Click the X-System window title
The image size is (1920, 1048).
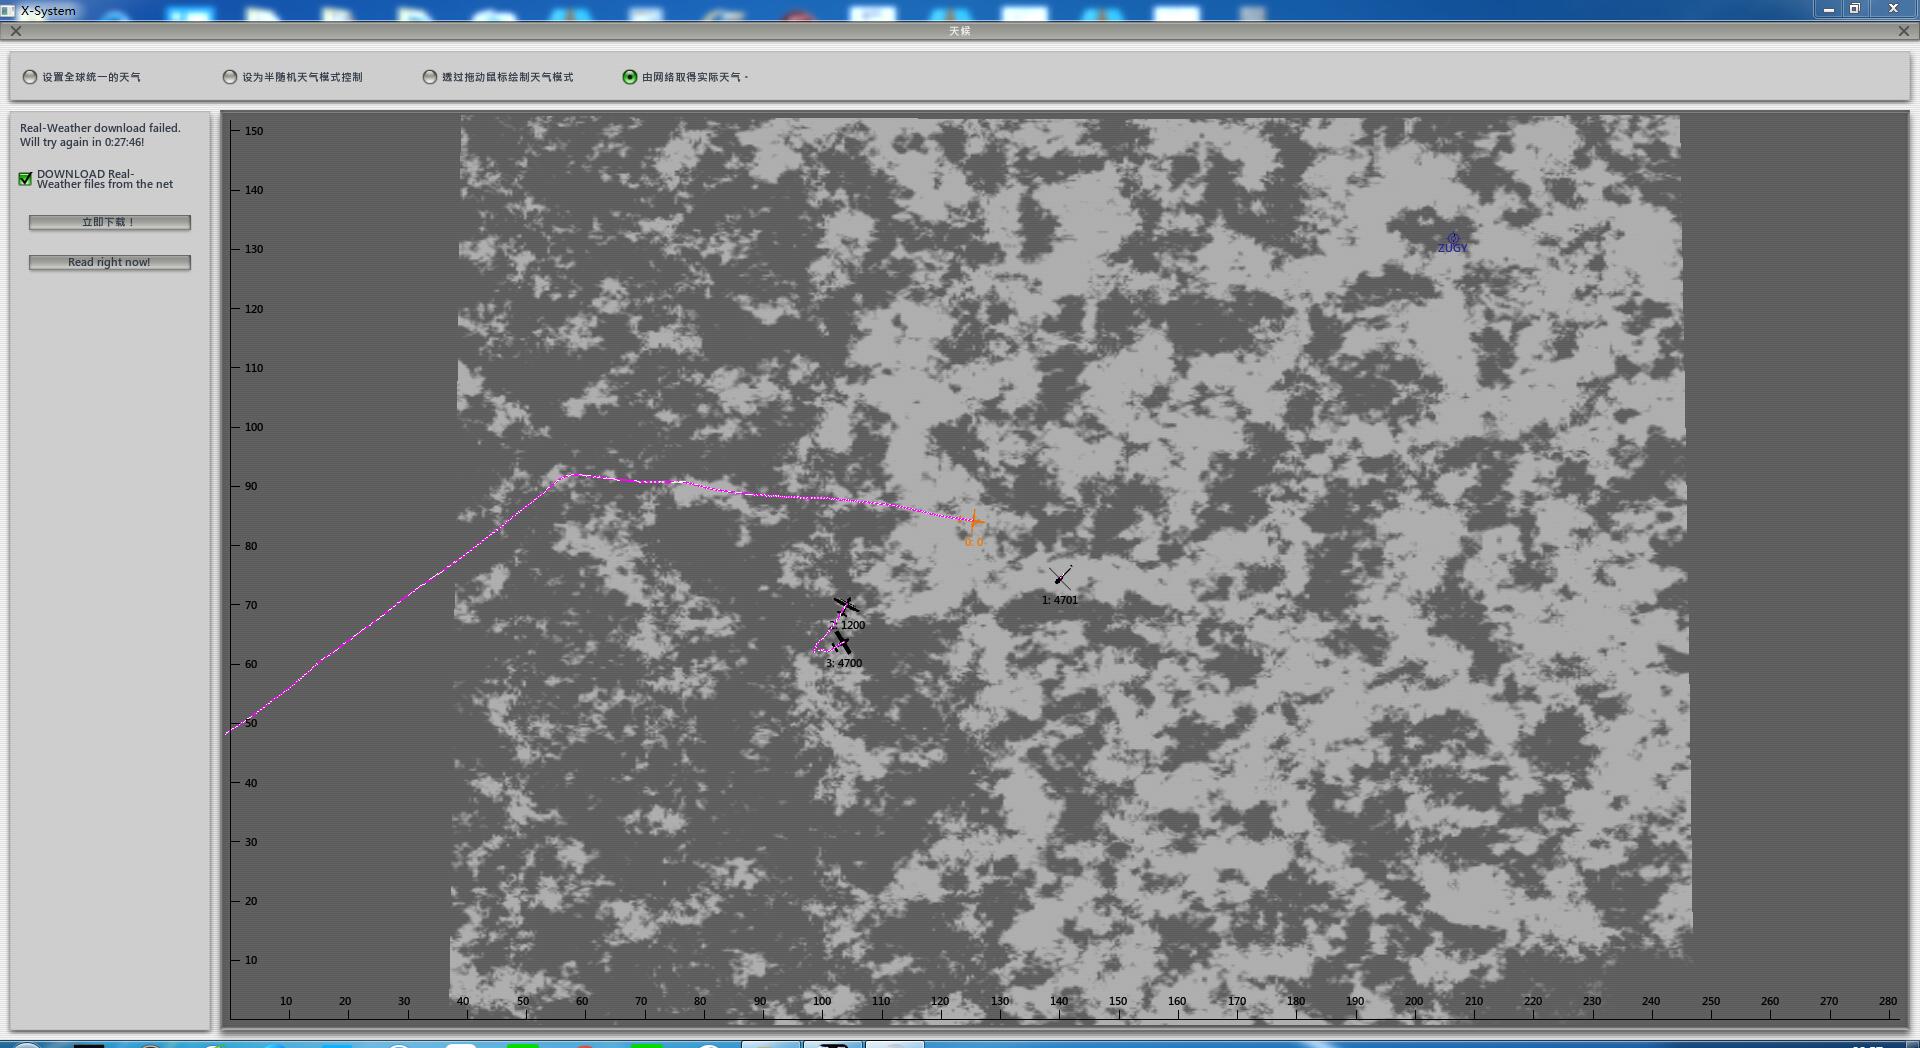tap(48, 10)
